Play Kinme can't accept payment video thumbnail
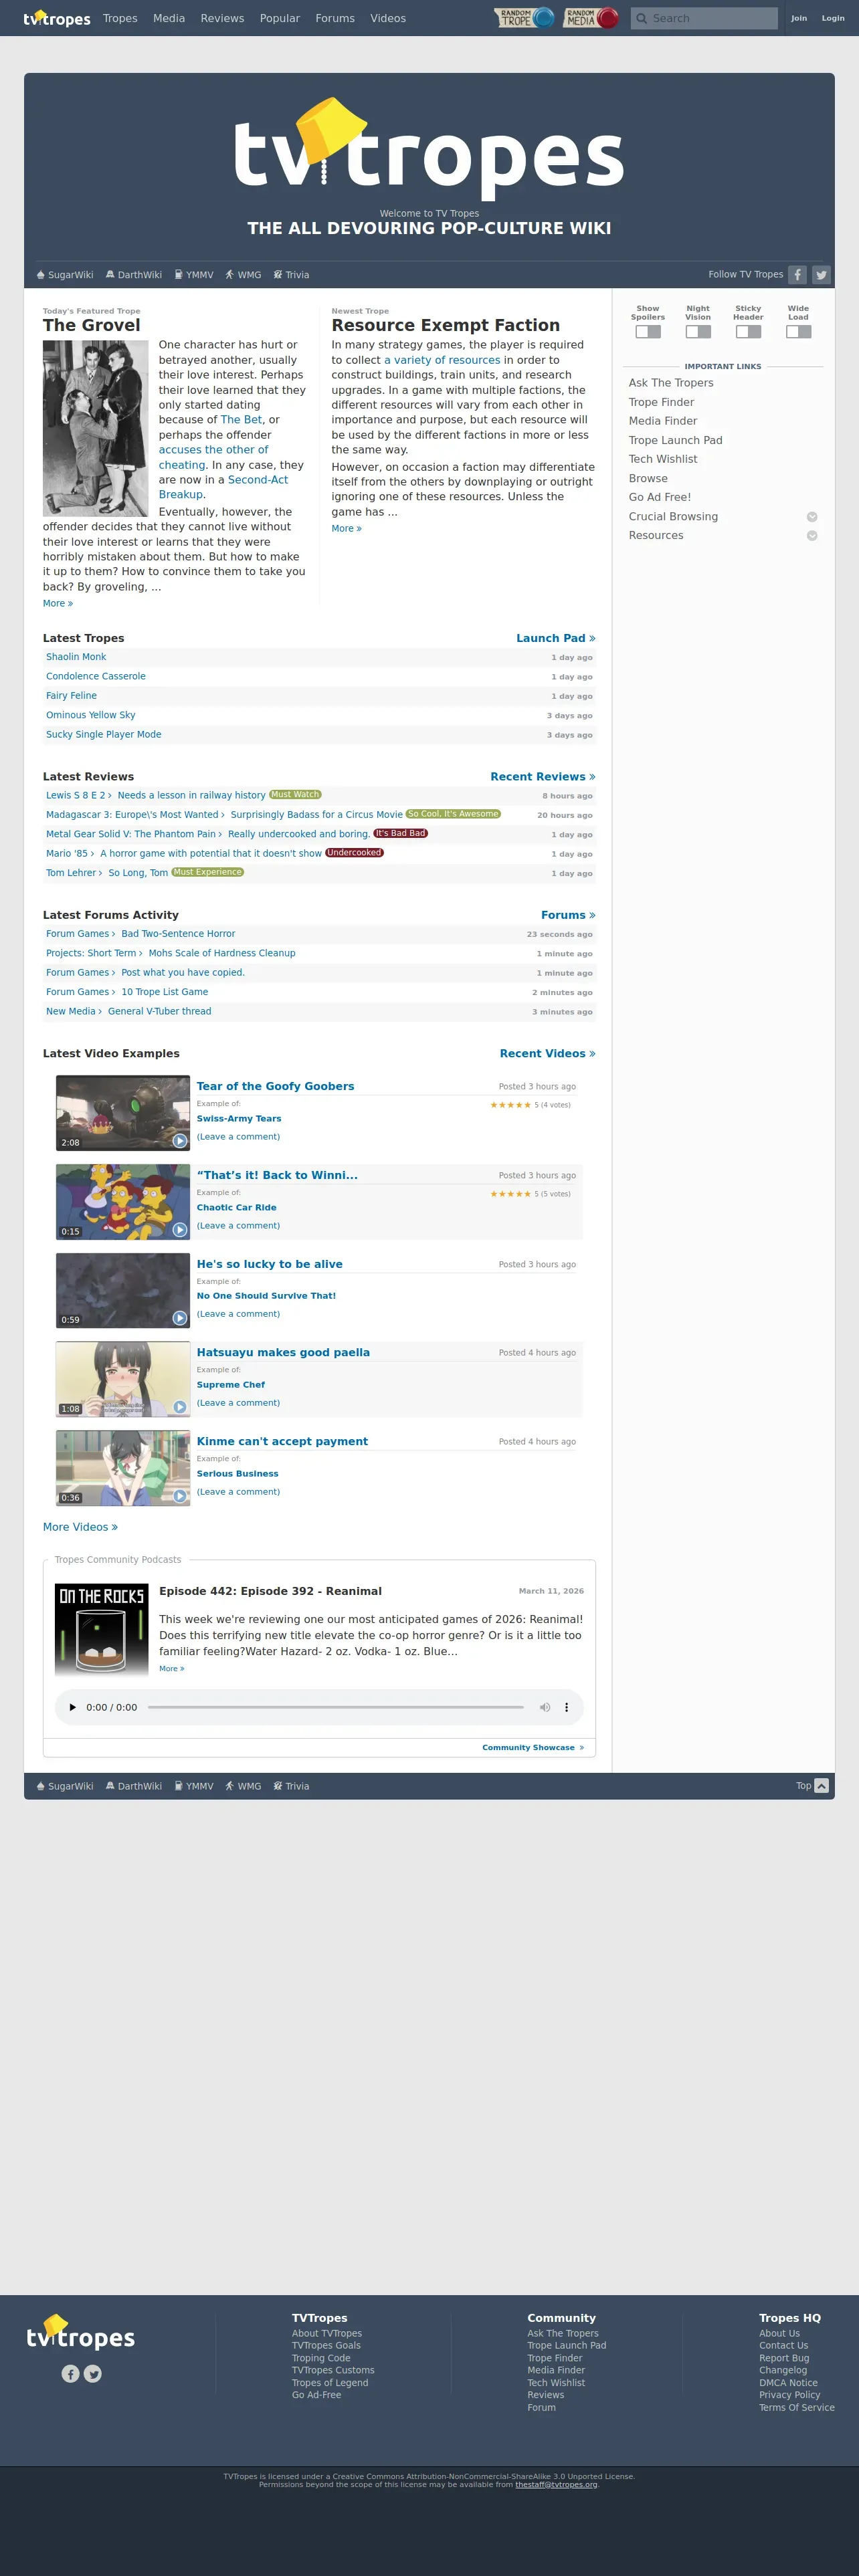 click(x=123, y=1468)
